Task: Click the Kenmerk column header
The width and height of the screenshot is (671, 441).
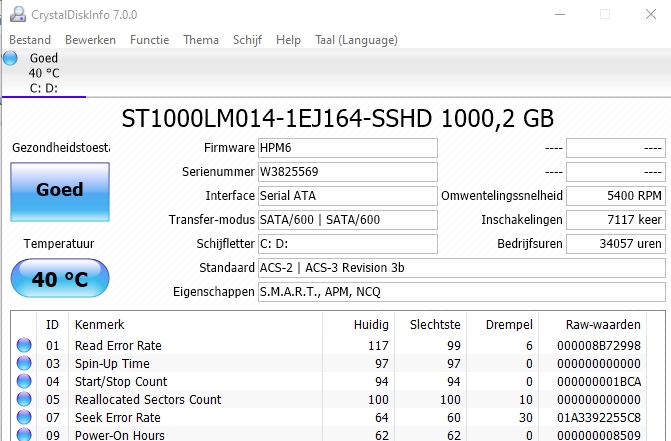Action: point(100,325)
